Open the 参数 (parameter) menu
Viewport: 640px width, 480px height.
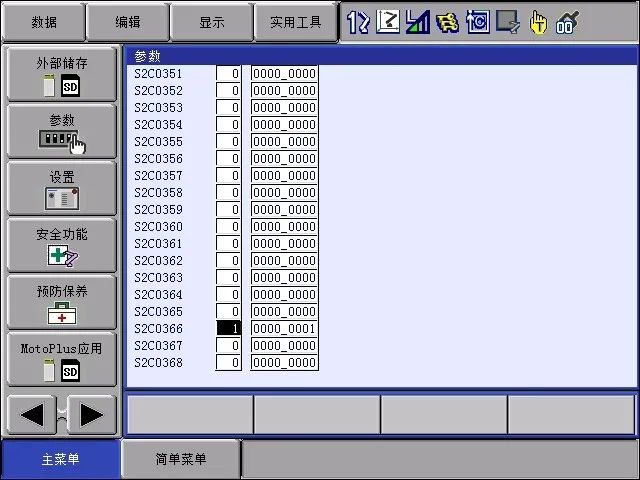tap(62, 131)
